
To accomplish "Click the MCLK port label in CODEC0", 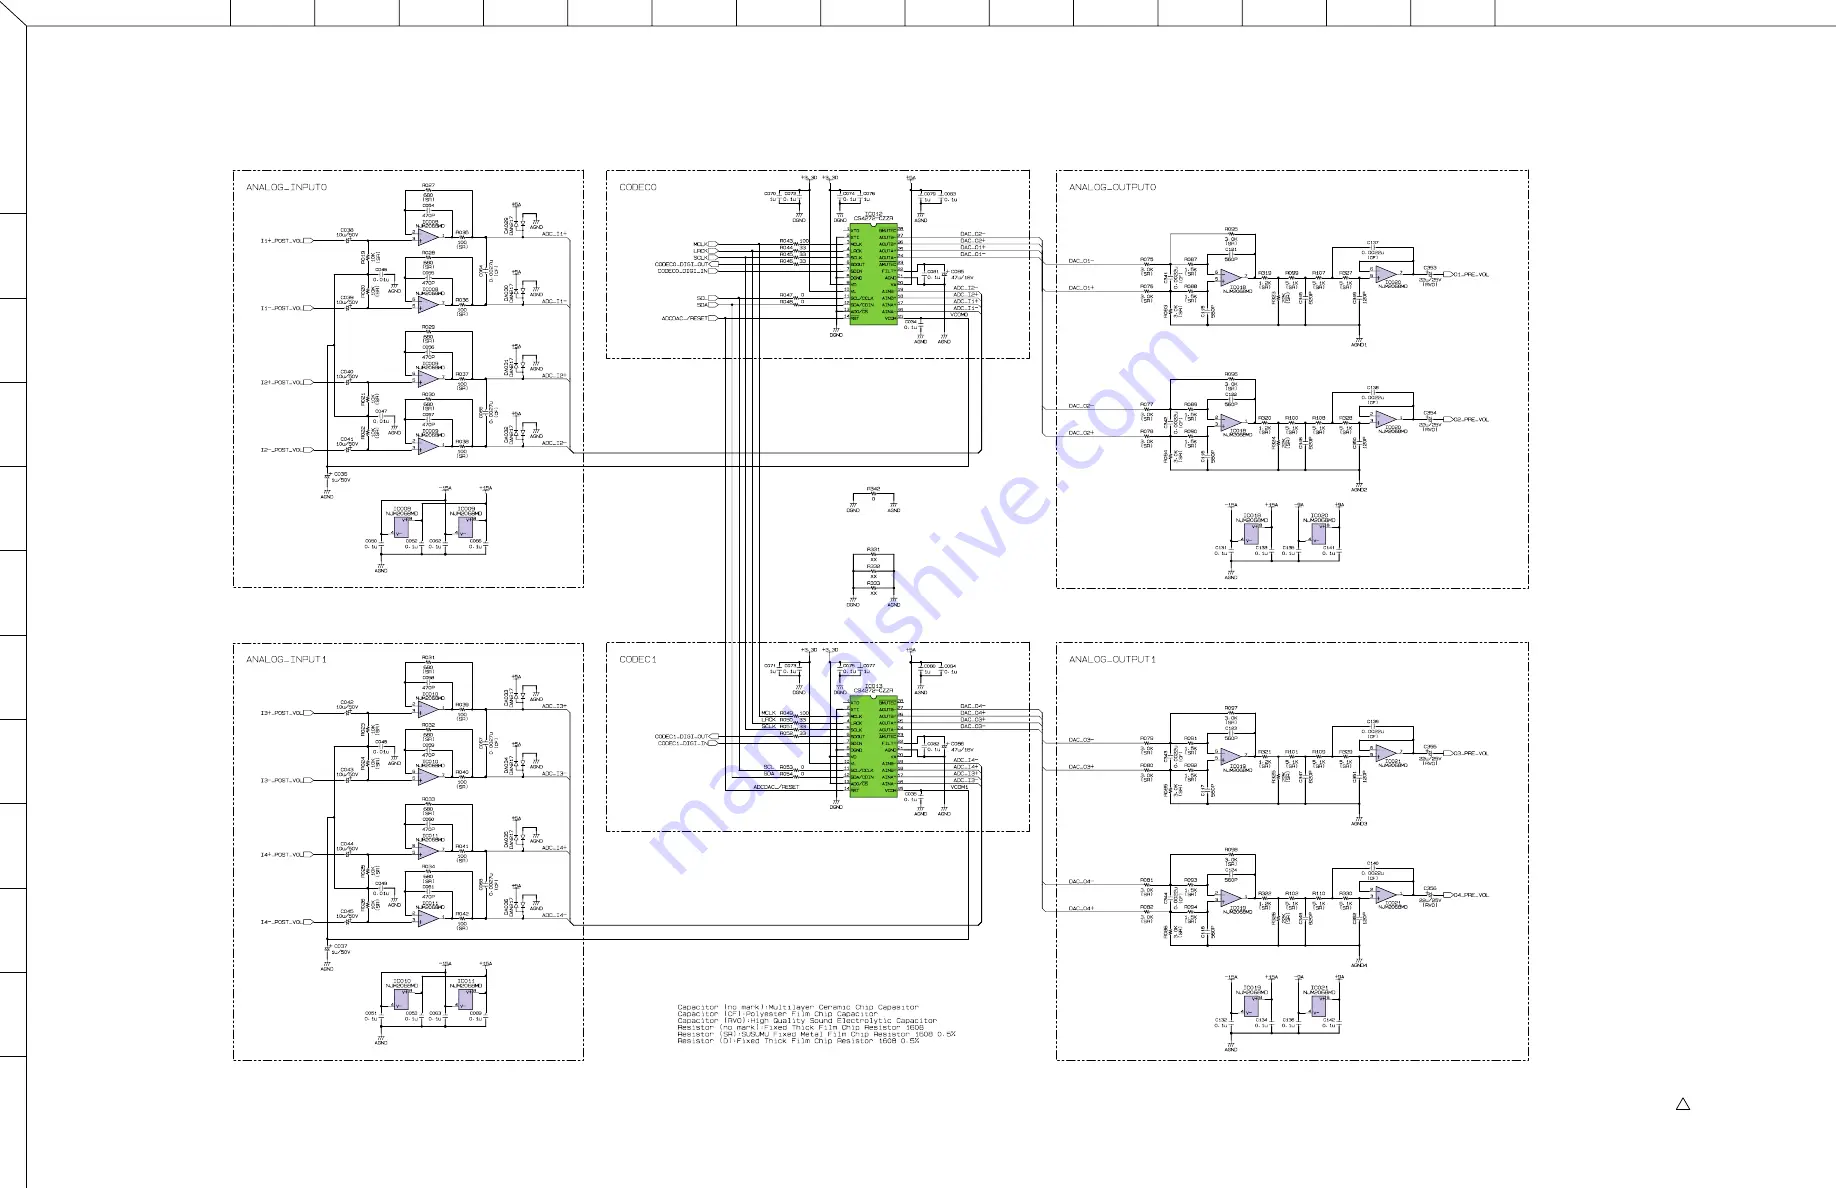I will tap(700, 244).
